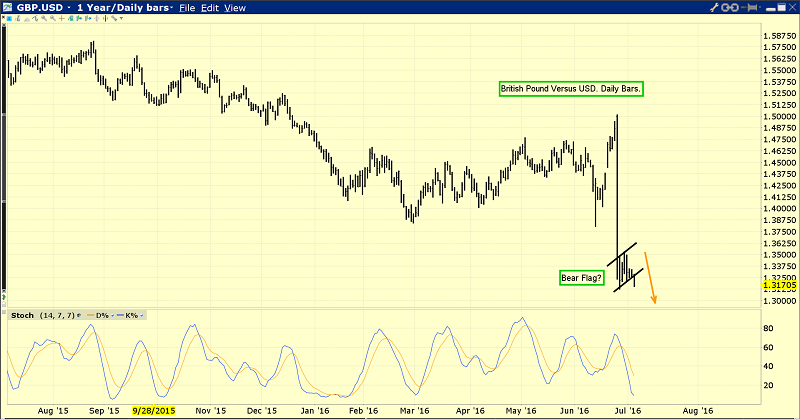Close the GBP.USD chart window
Viewport: 800px width, 419px height.
790,8
